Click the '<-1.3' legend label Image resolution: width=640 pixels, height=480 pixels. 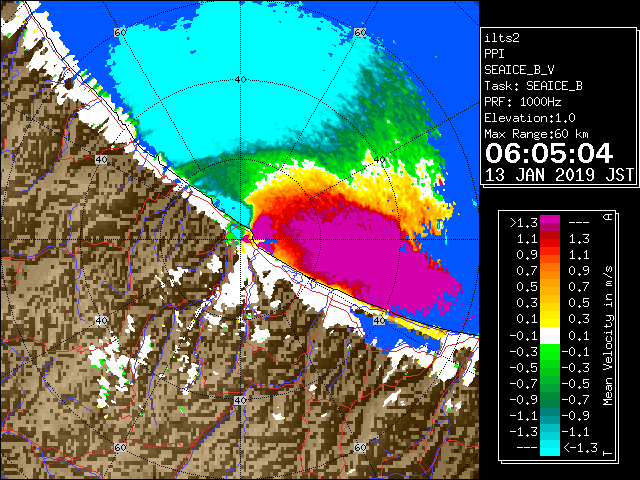click(x=580, y=448)
